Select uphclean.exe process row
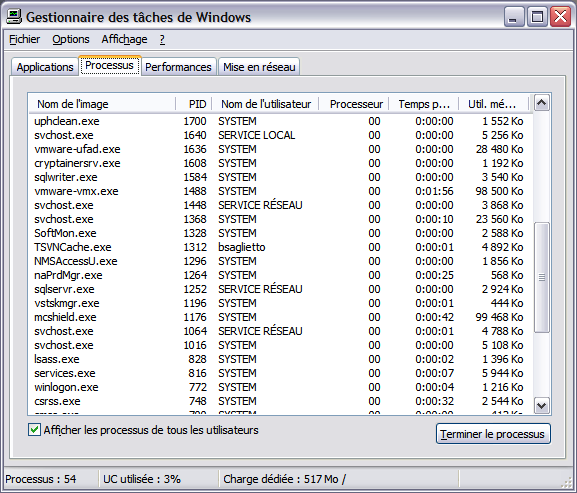This screenshot has width=577, height=493. (280, 121)
